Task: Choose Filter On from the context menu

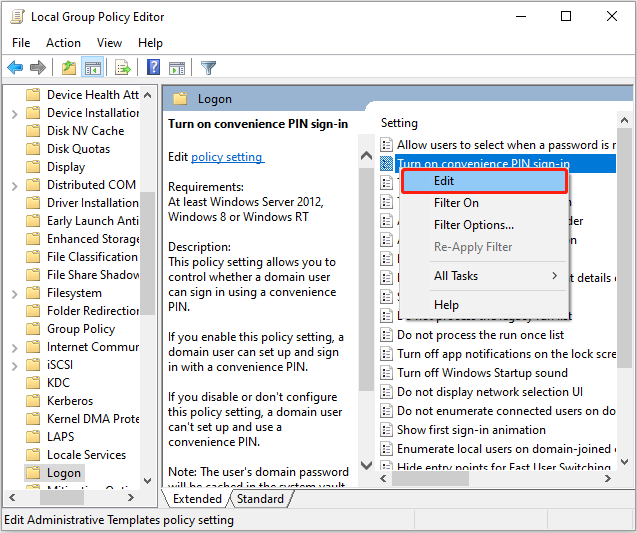Action: click(484, 202)
